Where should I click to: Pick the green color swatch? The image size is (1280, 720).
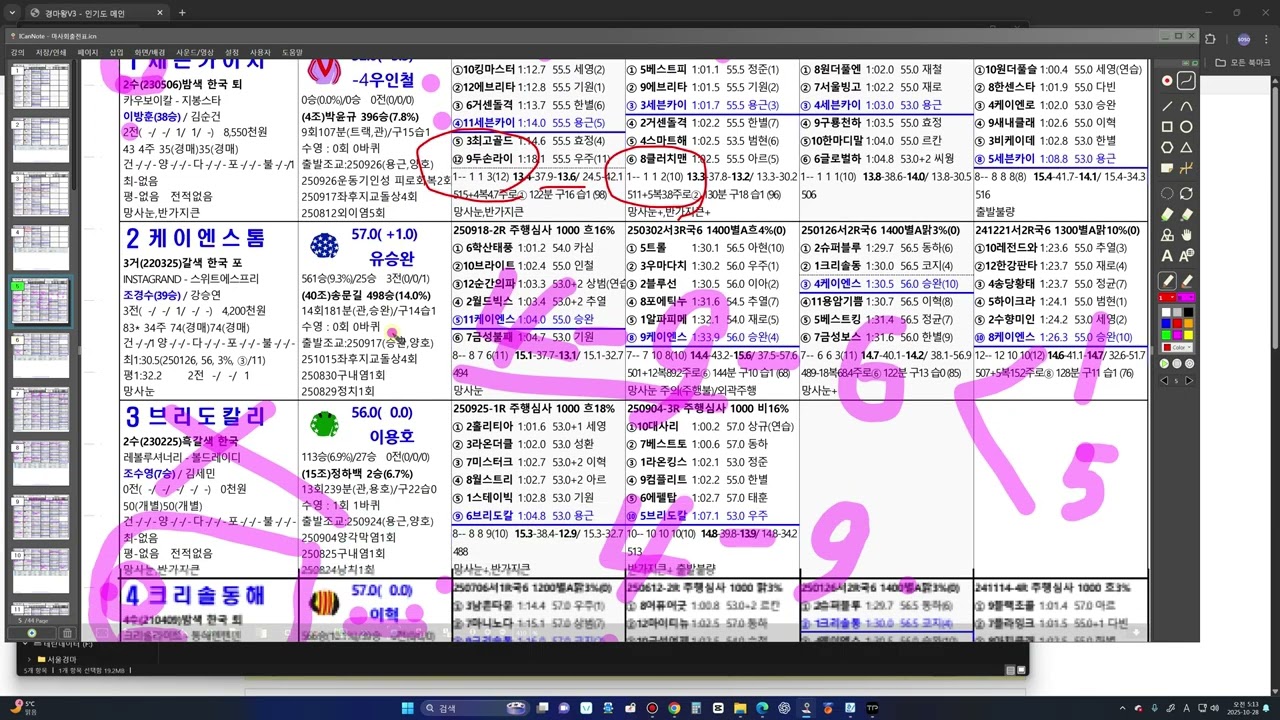click(x=1166, y=333)
